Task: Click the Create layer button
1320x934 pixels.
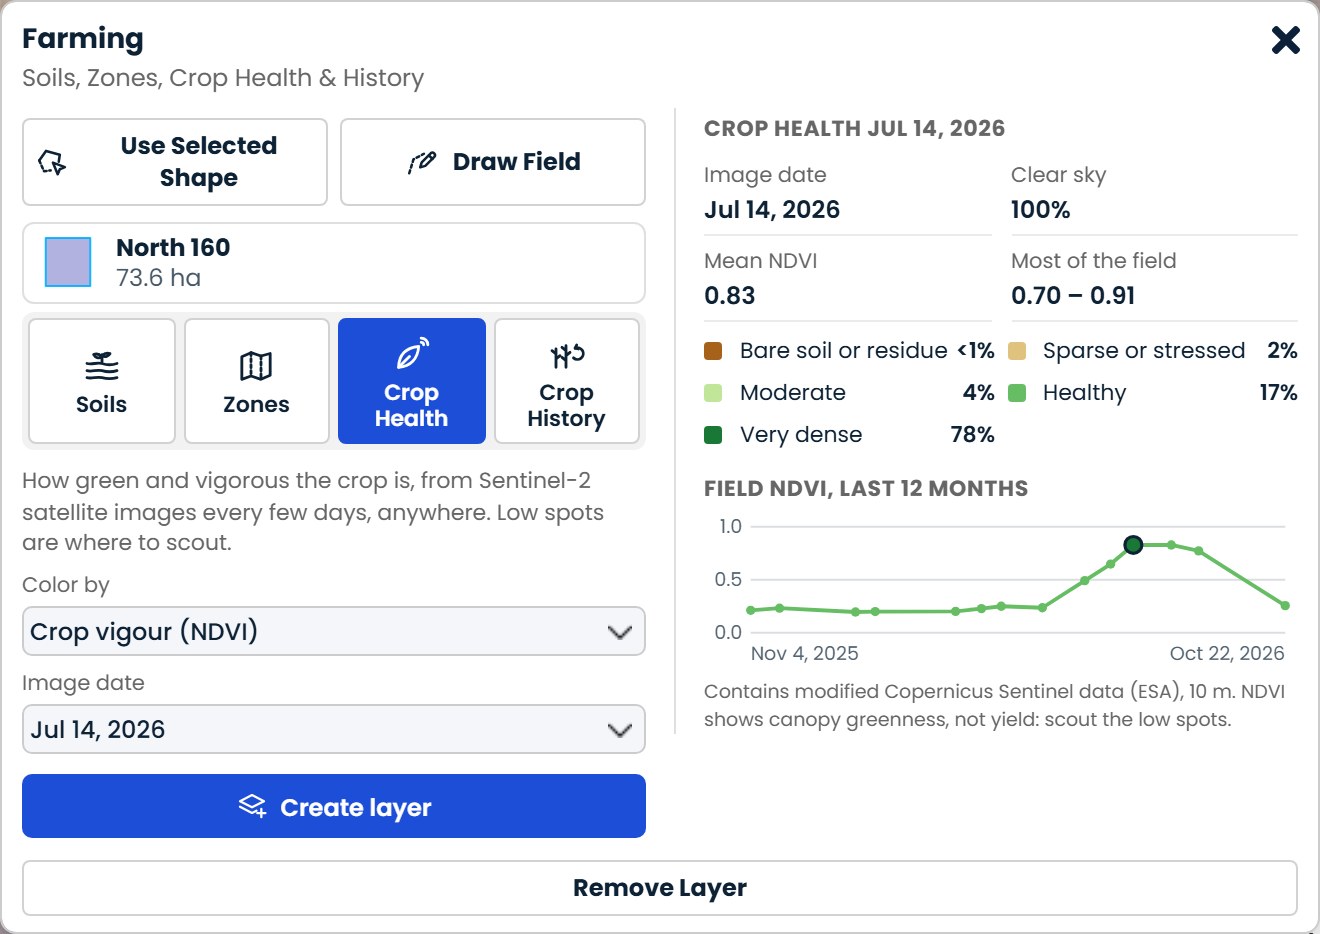Action: [334, 806]
